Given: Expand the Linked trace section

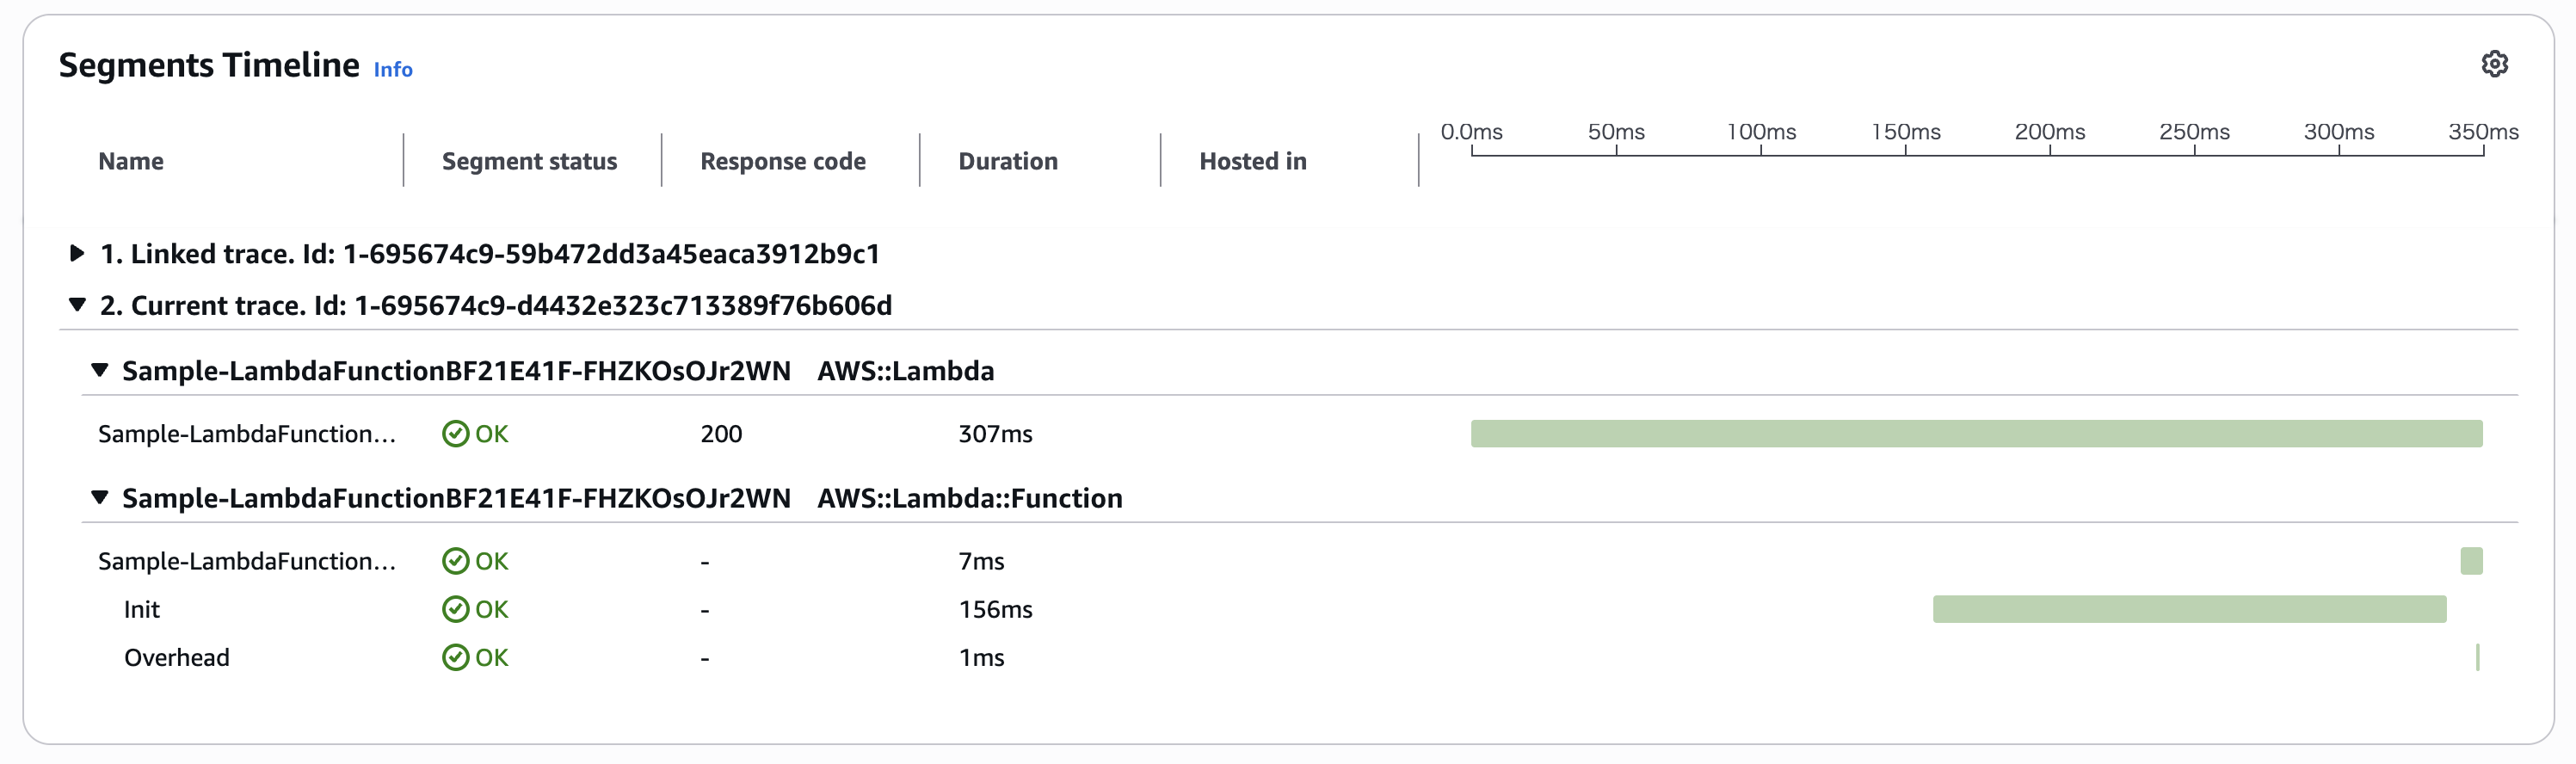Looking at the screenshot, I should point(76,253).
